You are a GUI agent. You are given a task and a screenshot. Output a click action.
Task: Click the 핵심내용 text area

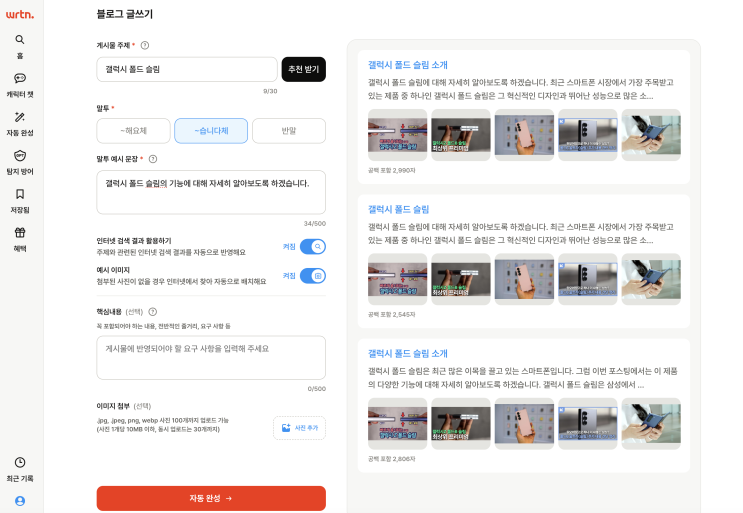pos(211,358)
